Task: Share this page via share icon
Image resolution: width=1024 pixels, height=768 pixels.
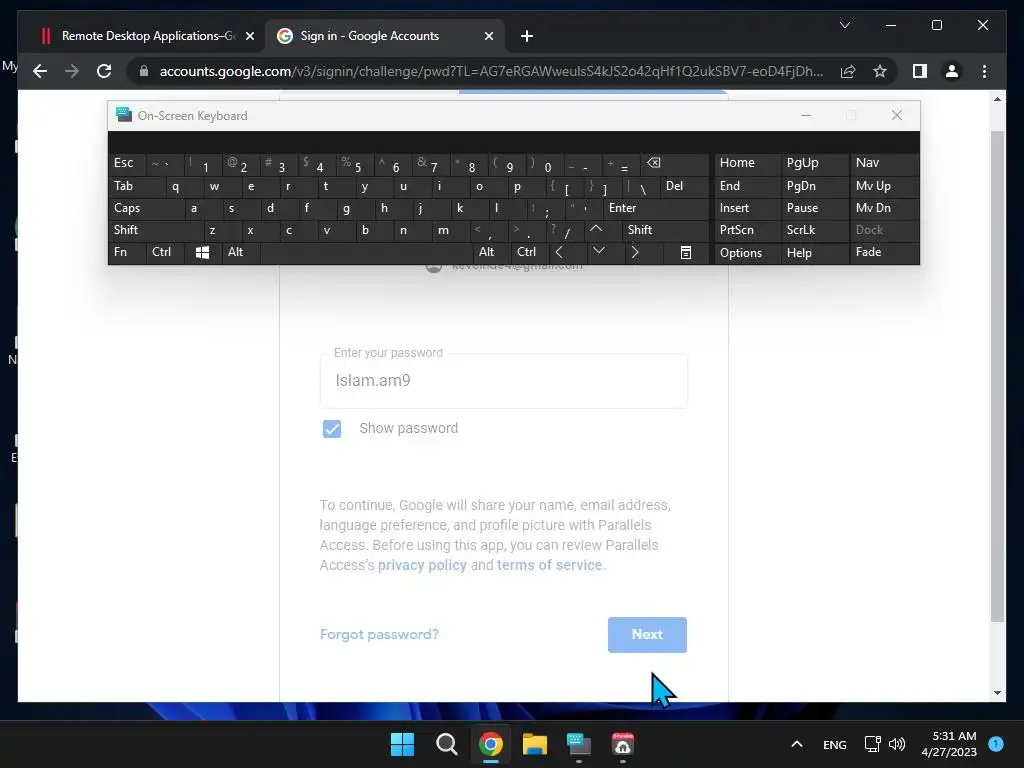Action: click(848, 71)
